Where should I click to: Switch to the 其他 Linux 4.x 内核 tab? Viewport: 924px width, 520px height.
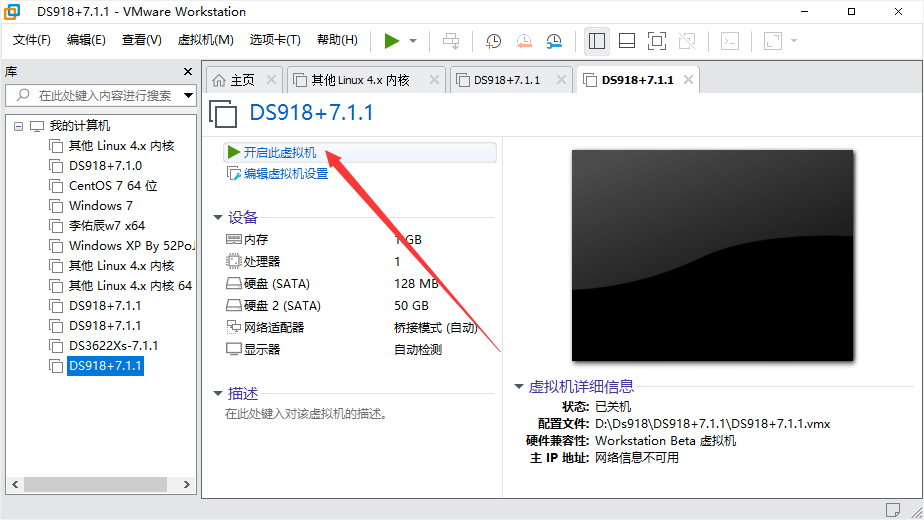click(360, 80)
